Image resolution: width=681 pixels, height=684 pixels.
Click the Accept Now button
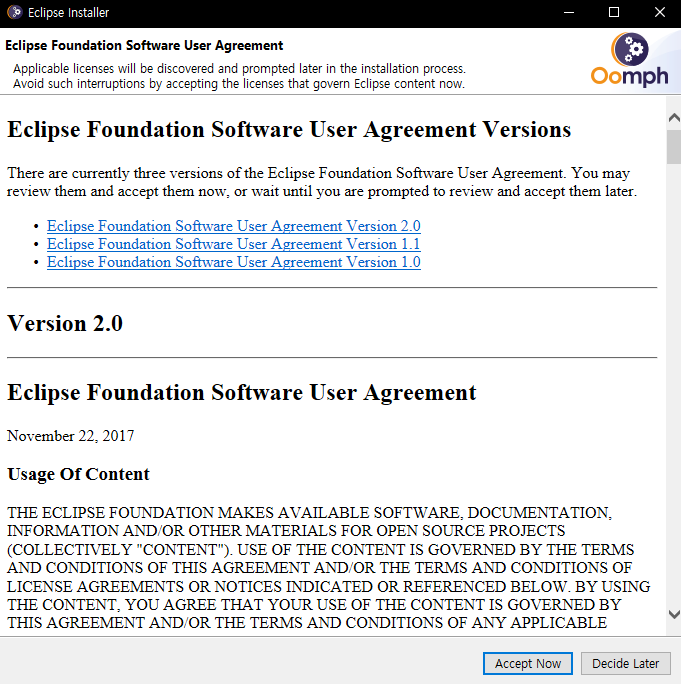click(527, 663)
